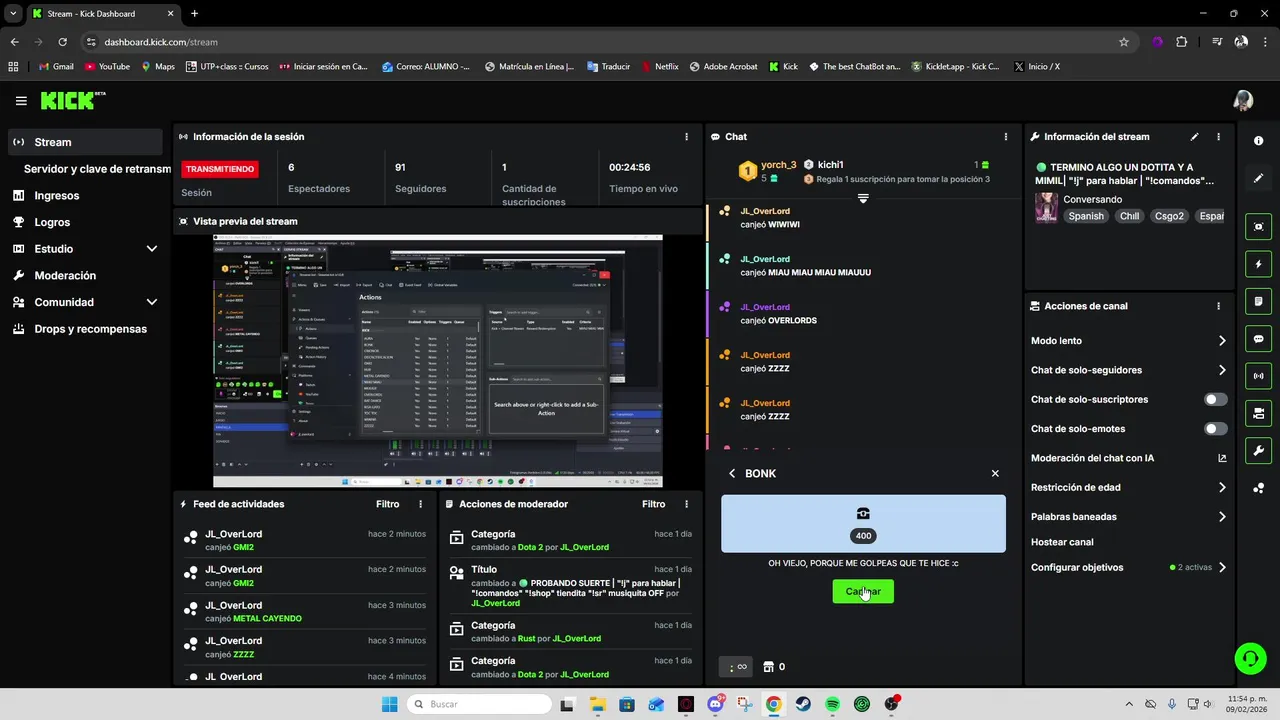Image resolution: width=1280 pixels, height=720 pixels.
Task: Click the three-dots cluster icon in rail
Action: click(1259, 488)
